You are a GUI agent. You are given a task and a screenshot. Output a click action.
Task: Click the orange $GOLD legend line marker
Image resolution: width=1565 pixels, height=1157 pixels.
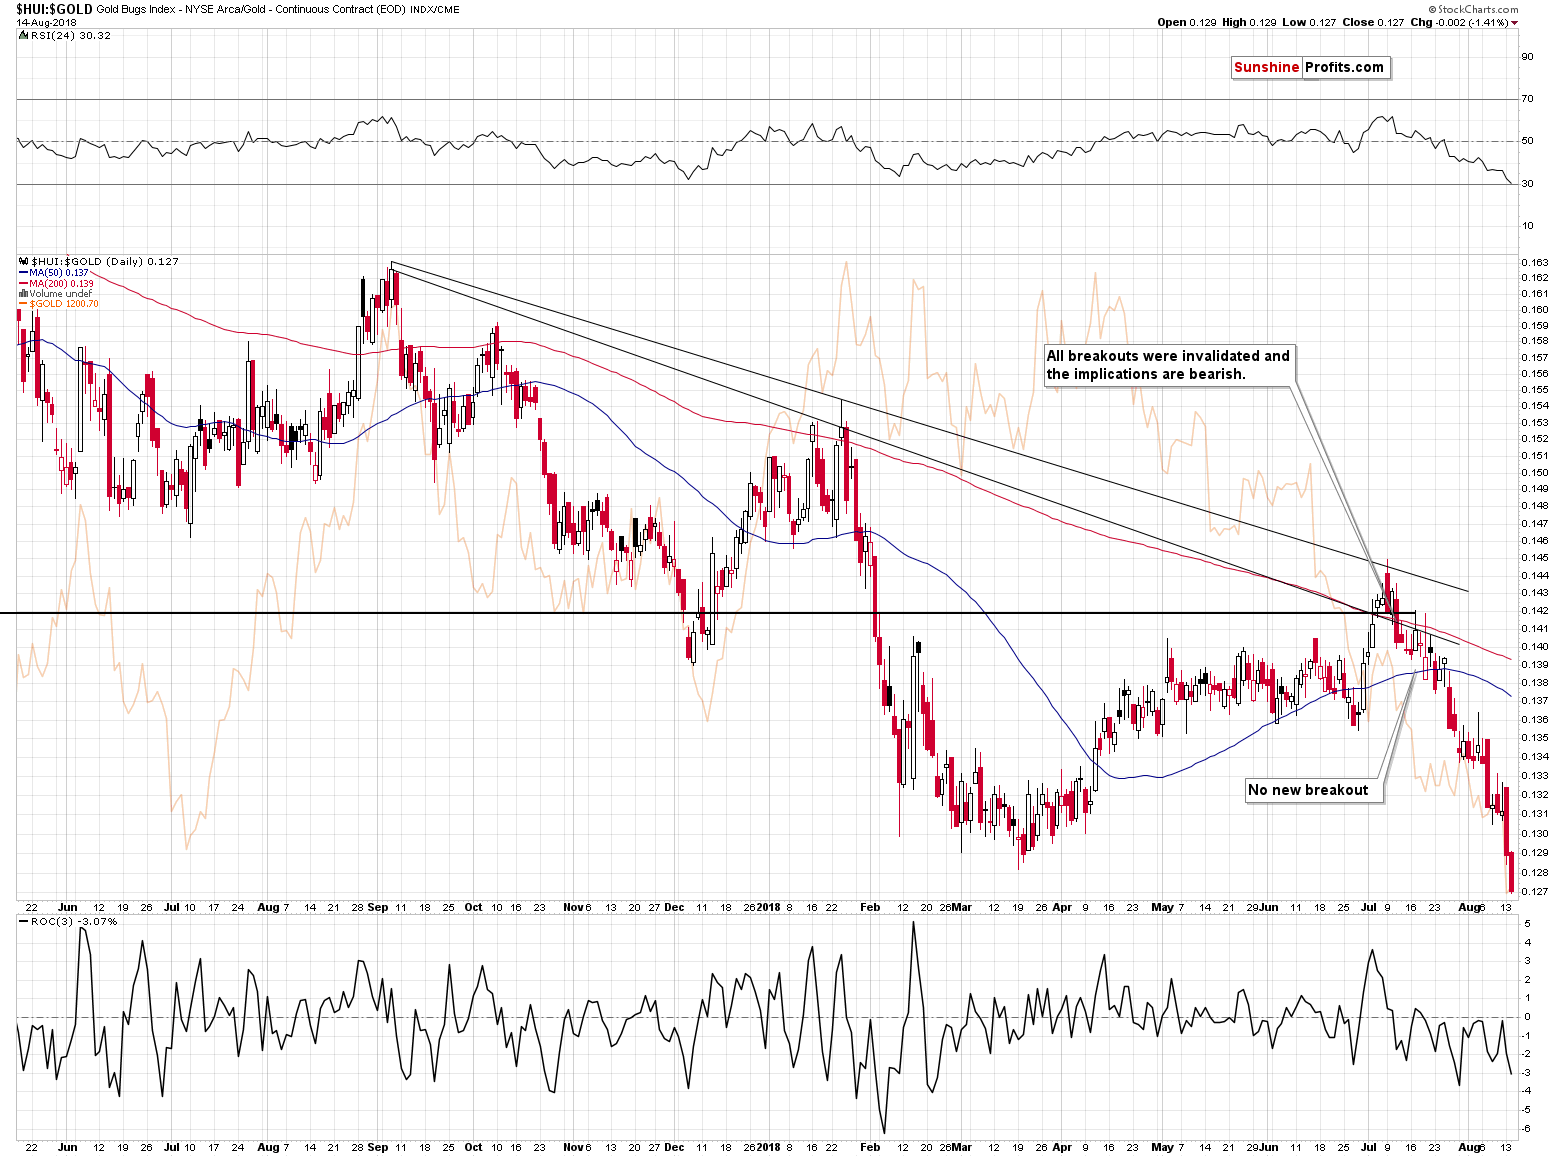[23, 304]
